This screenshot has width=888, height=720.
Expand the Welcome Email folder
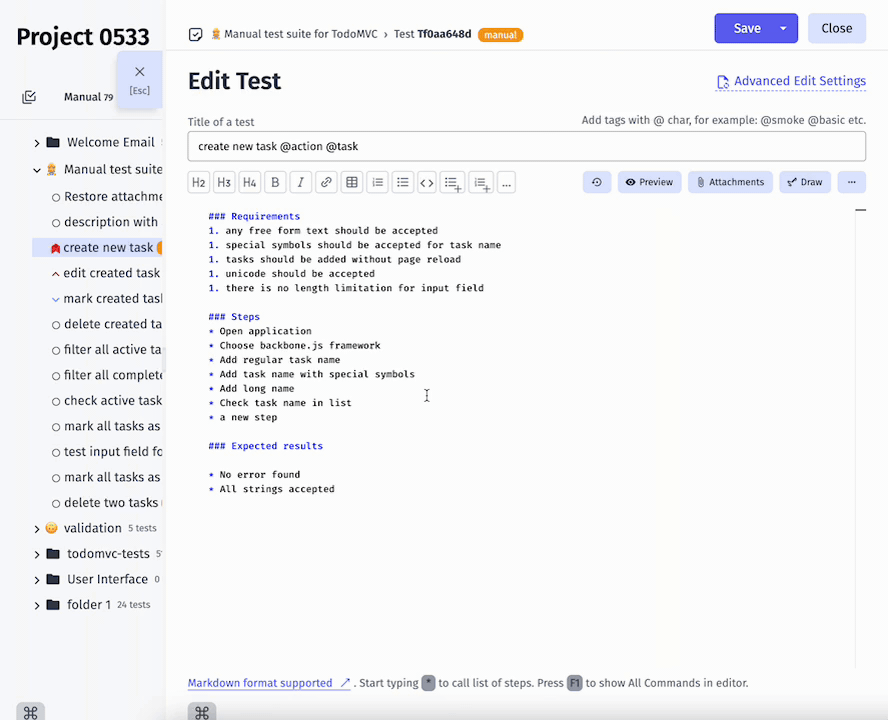pyautogui.click(x=37, y=143)
